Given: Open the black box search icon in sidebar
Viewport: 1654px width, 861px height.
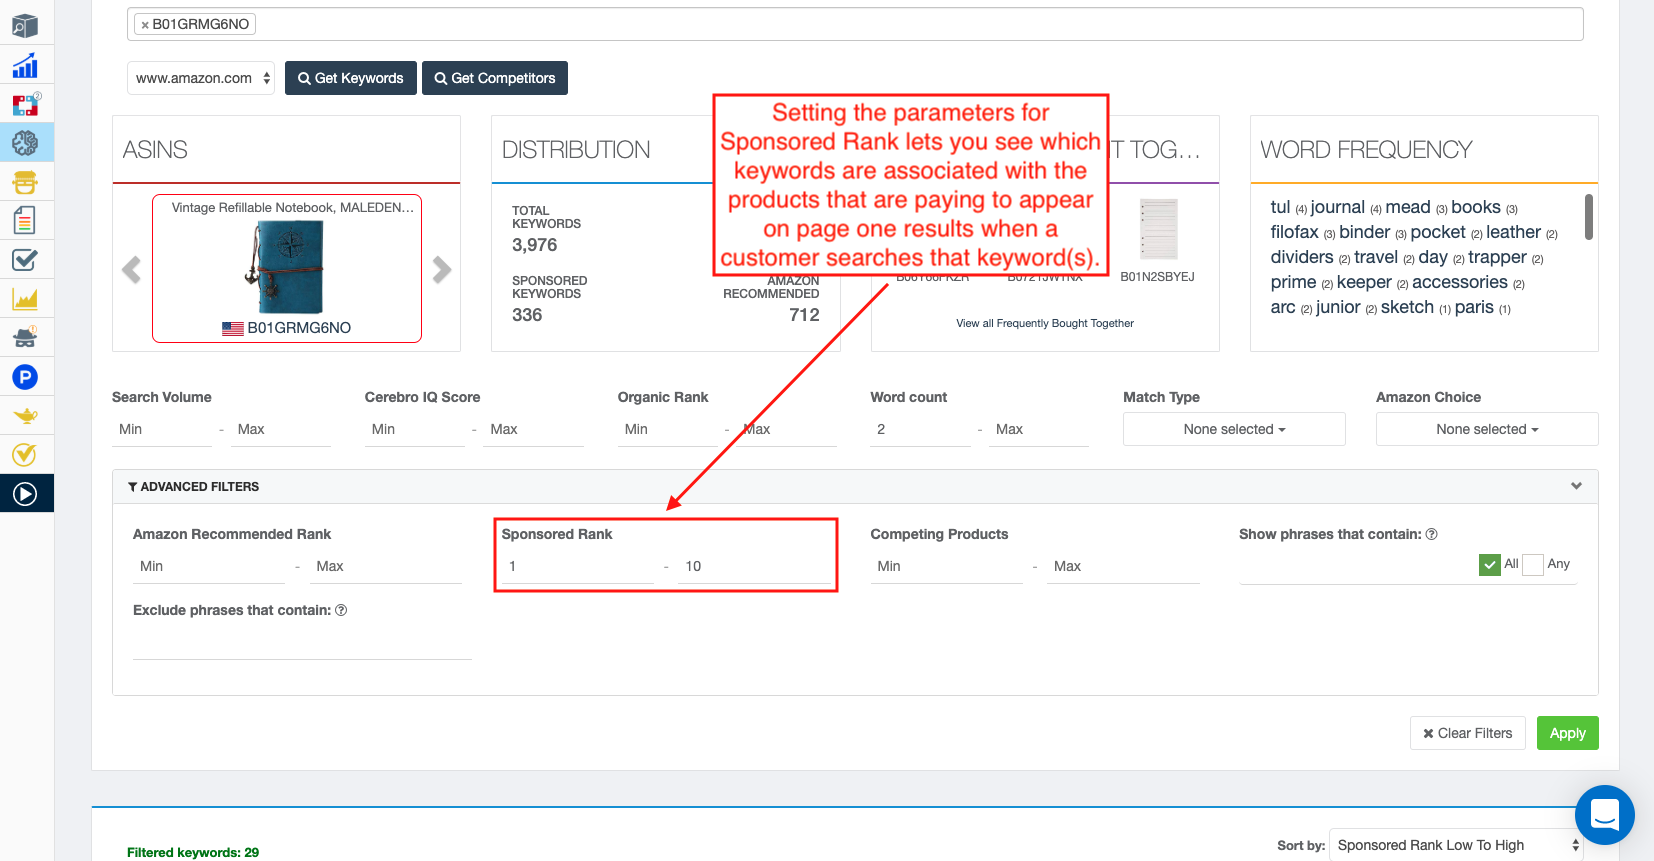Looking at the screenshot, I should coord(25,26).
